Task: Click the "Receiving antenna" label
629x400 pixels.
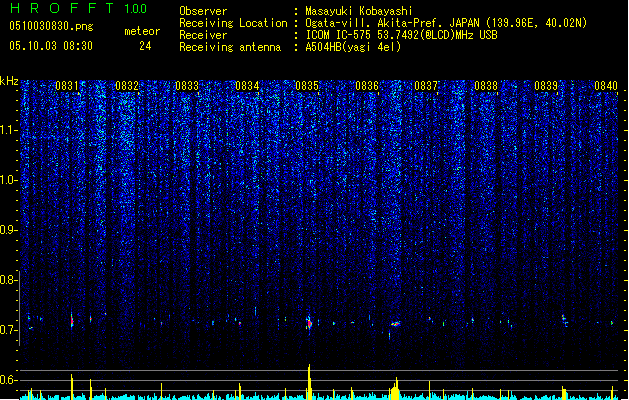Action: click(230, 47)
